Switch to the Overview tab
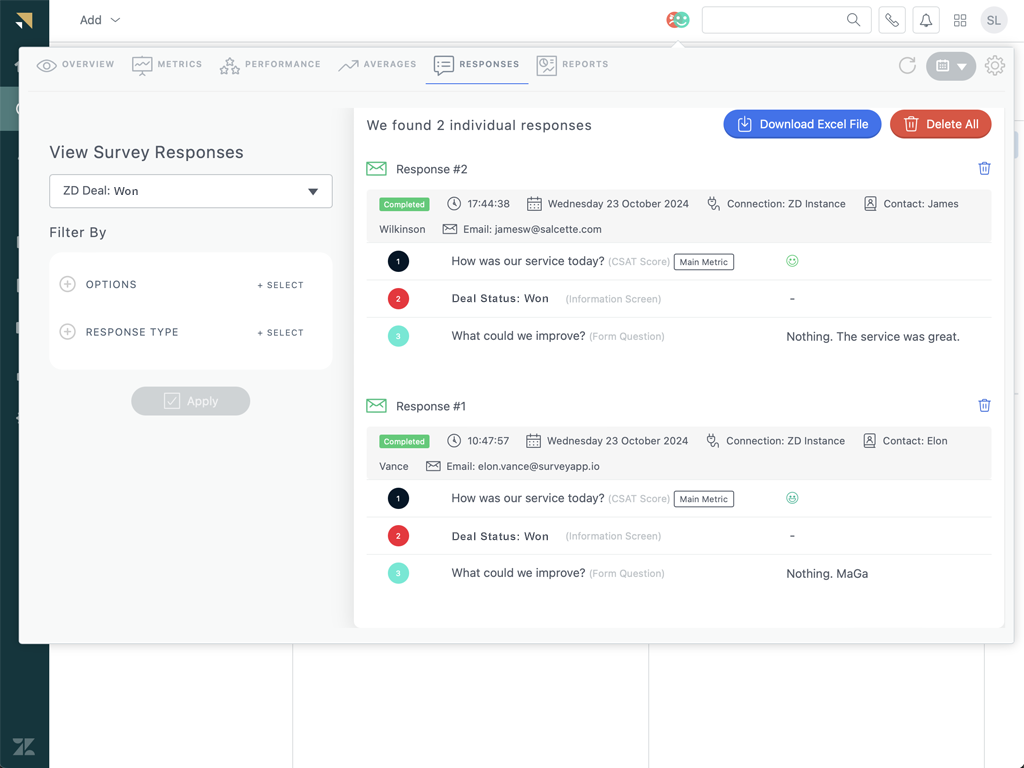Viewport: 1024px width, 768px height. click(76, 65)
